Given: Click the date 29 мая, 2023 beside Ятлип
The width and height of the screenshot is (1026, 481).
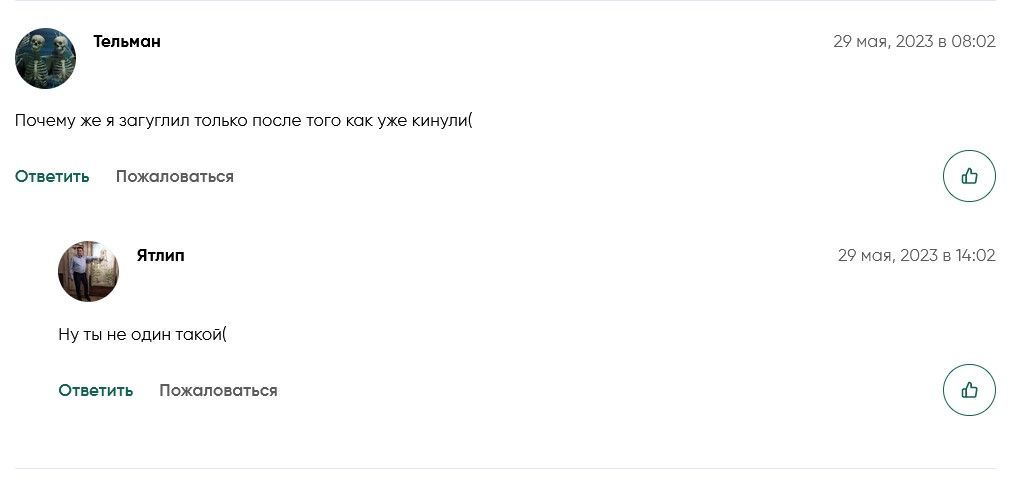Looking at the screenshot, I should [x=888, y=255].
